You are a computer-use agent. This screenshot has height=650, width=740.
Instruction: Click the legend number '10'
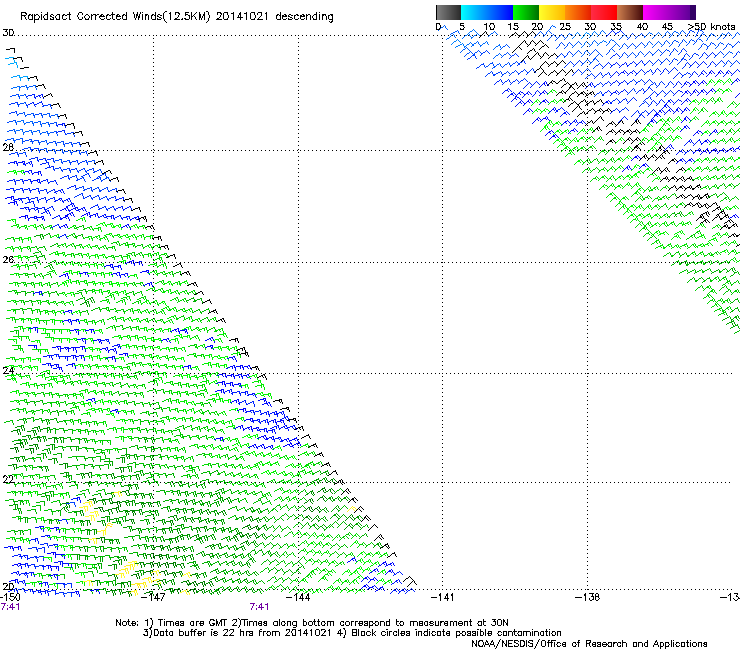(489, 26)
